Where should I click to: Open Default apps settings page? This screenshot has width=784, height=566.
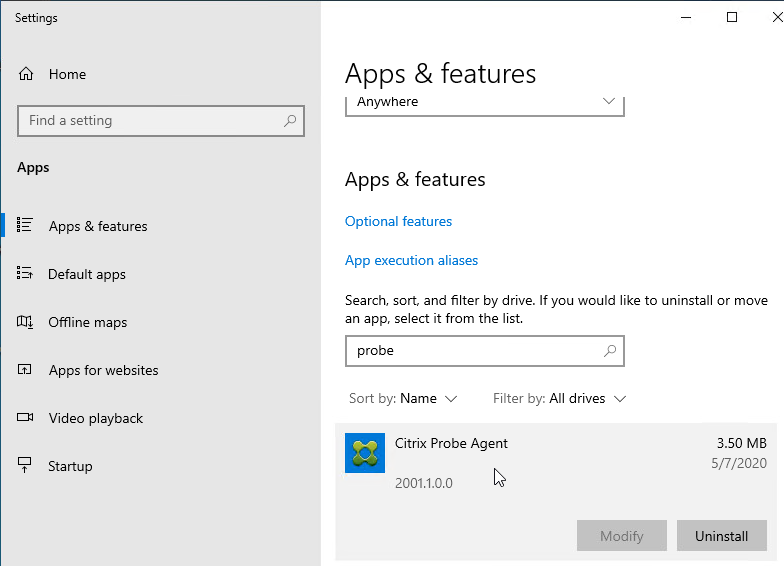86,274
